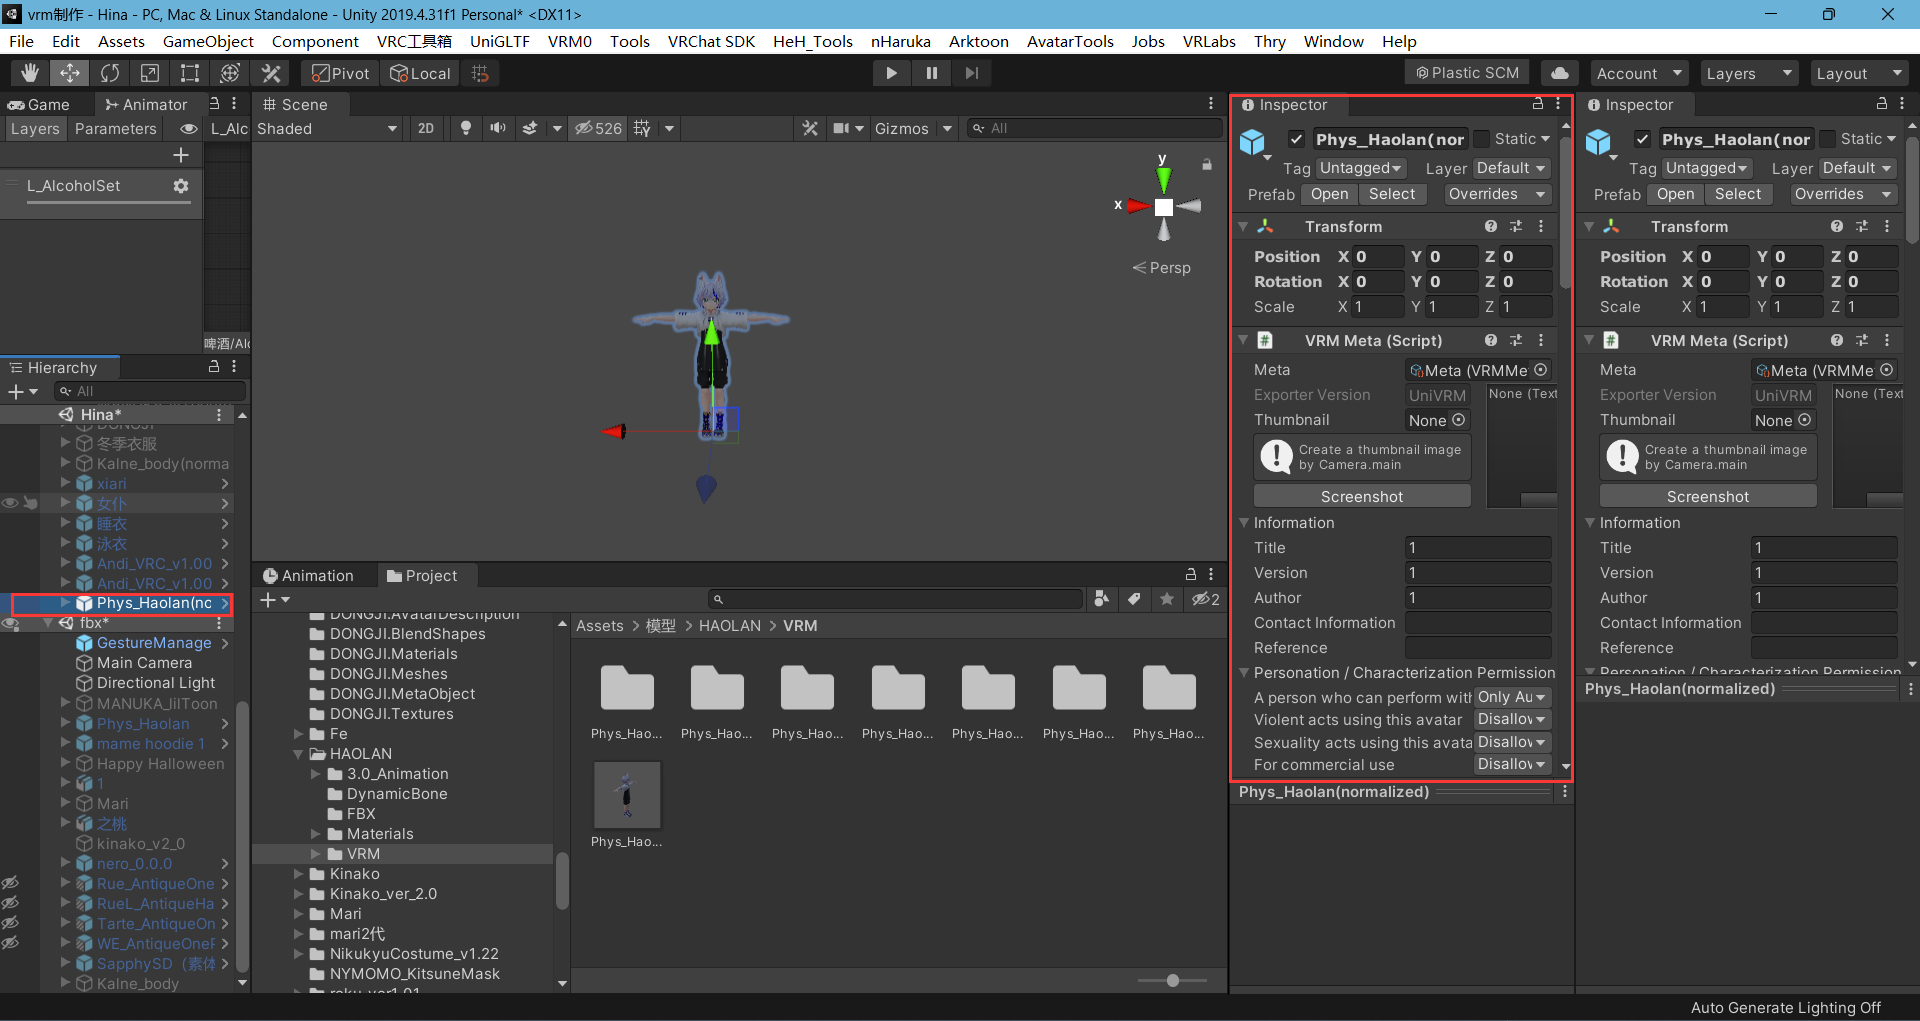The width and height of the screenshot is (1920, 1021).
Task: Click prefab Select button in right Inspector
Action: point(1738,194)
